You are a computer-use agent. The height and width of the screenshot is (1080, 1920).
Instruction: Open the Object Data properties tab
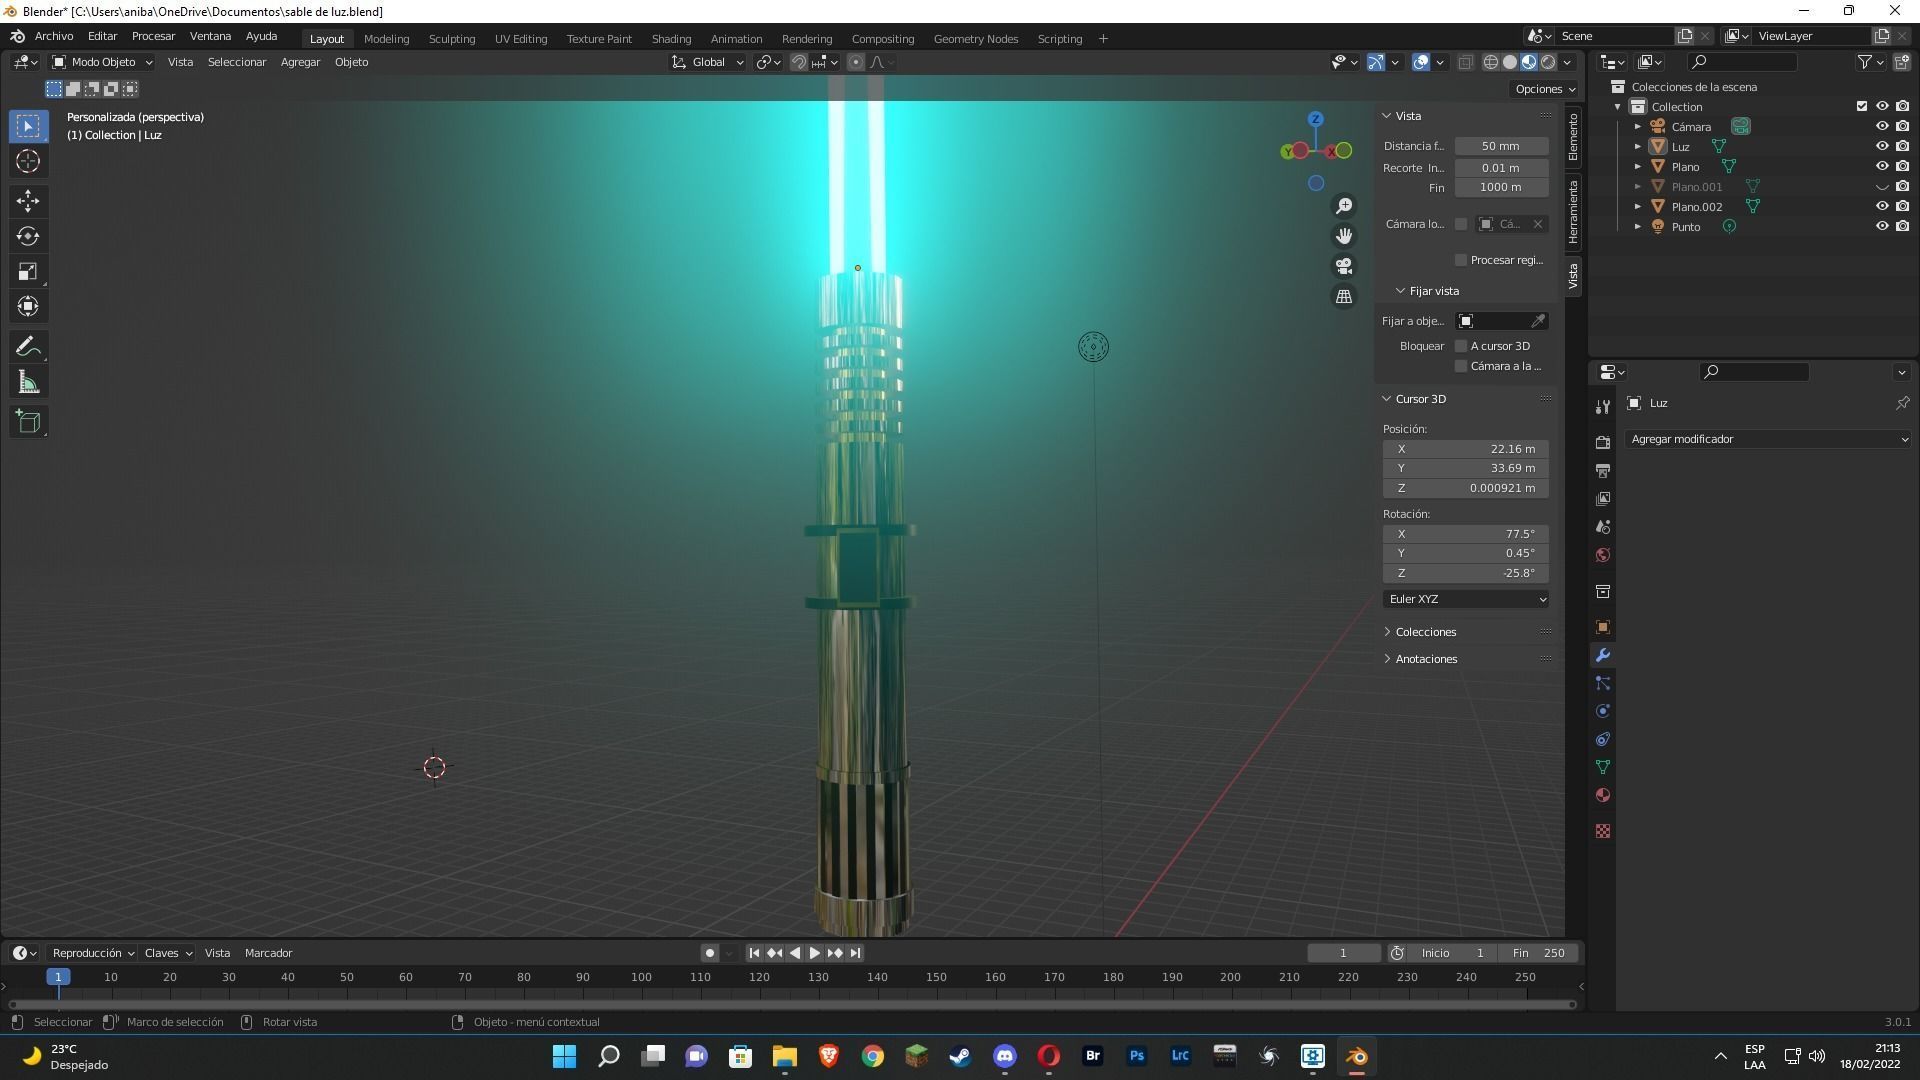tap(1603, 767)
